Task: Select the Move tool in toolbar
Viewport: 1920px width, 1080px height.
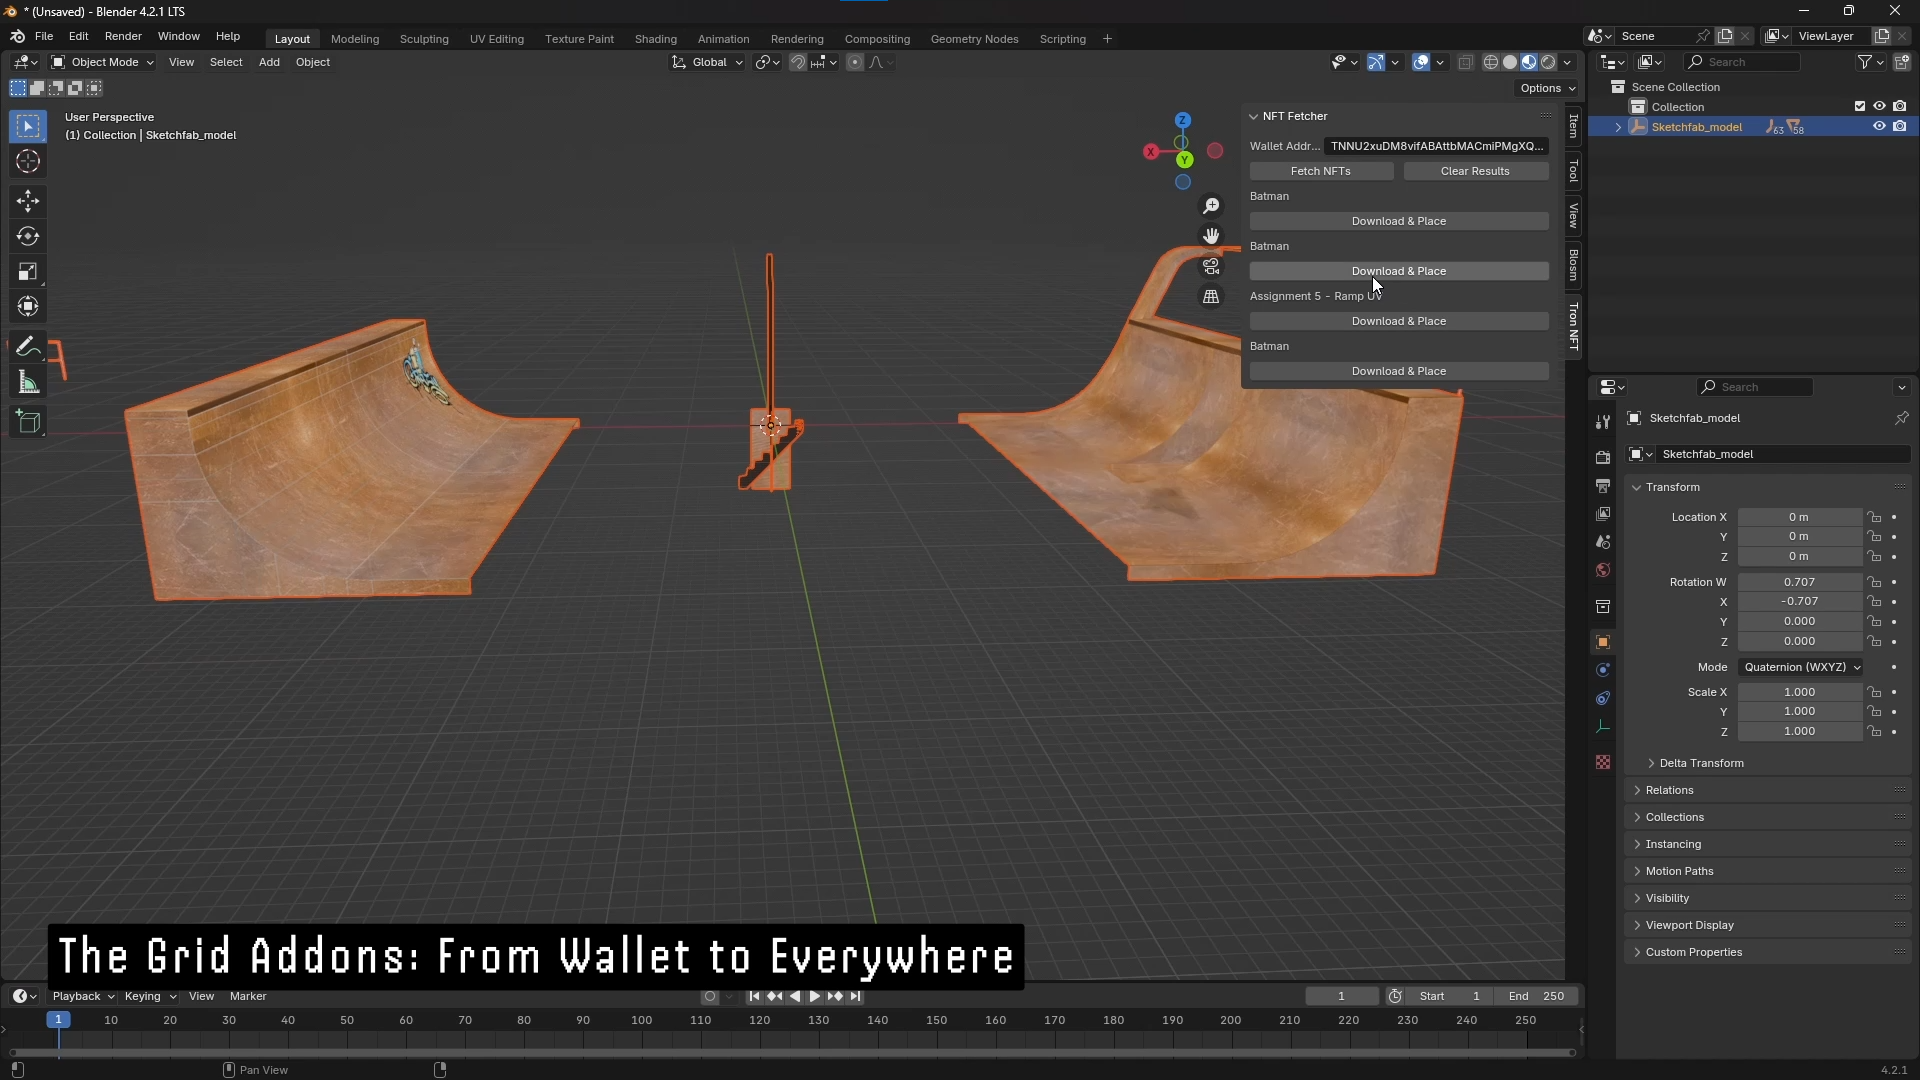Action: 28,201
